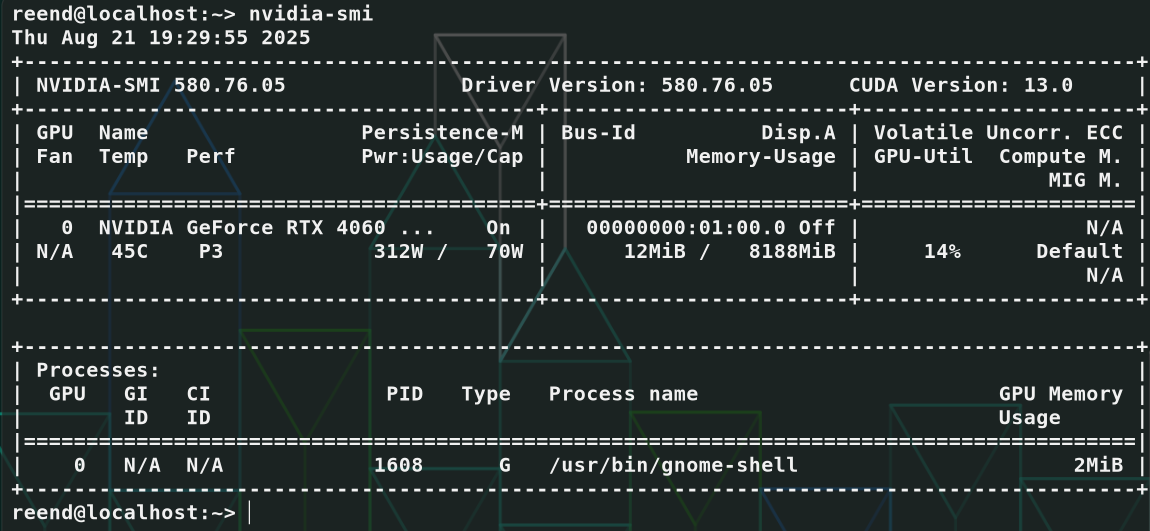Click the Persistence-M value On

click(499, 227)
